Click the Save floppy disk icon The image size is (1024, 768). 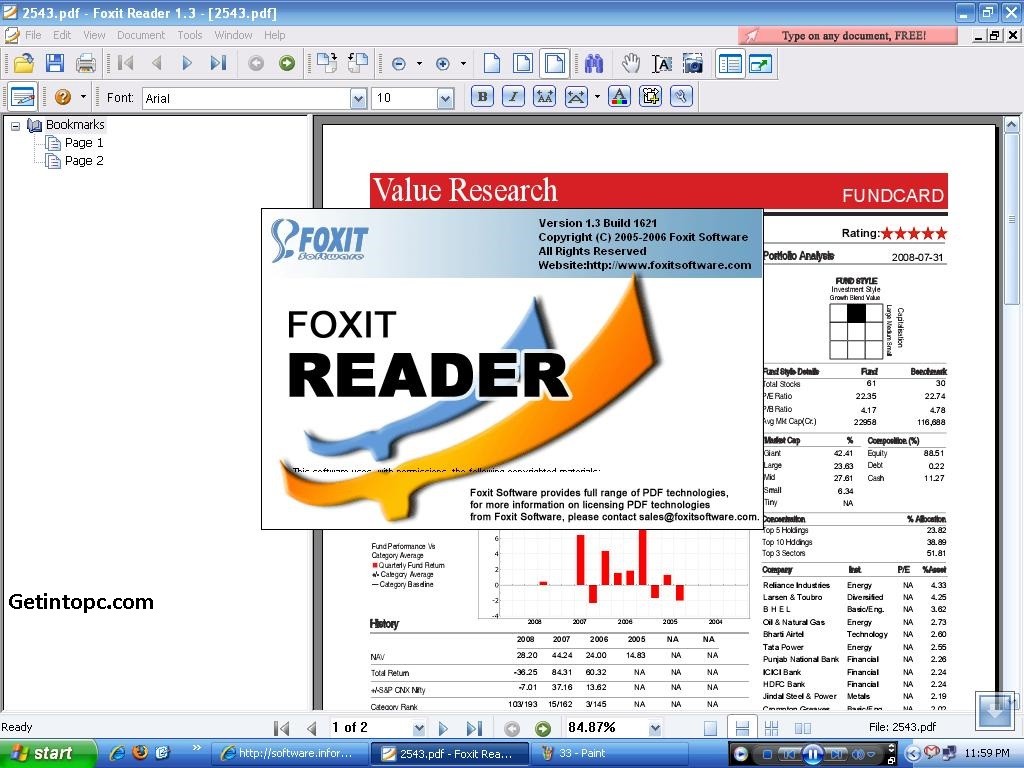(55, 63)
